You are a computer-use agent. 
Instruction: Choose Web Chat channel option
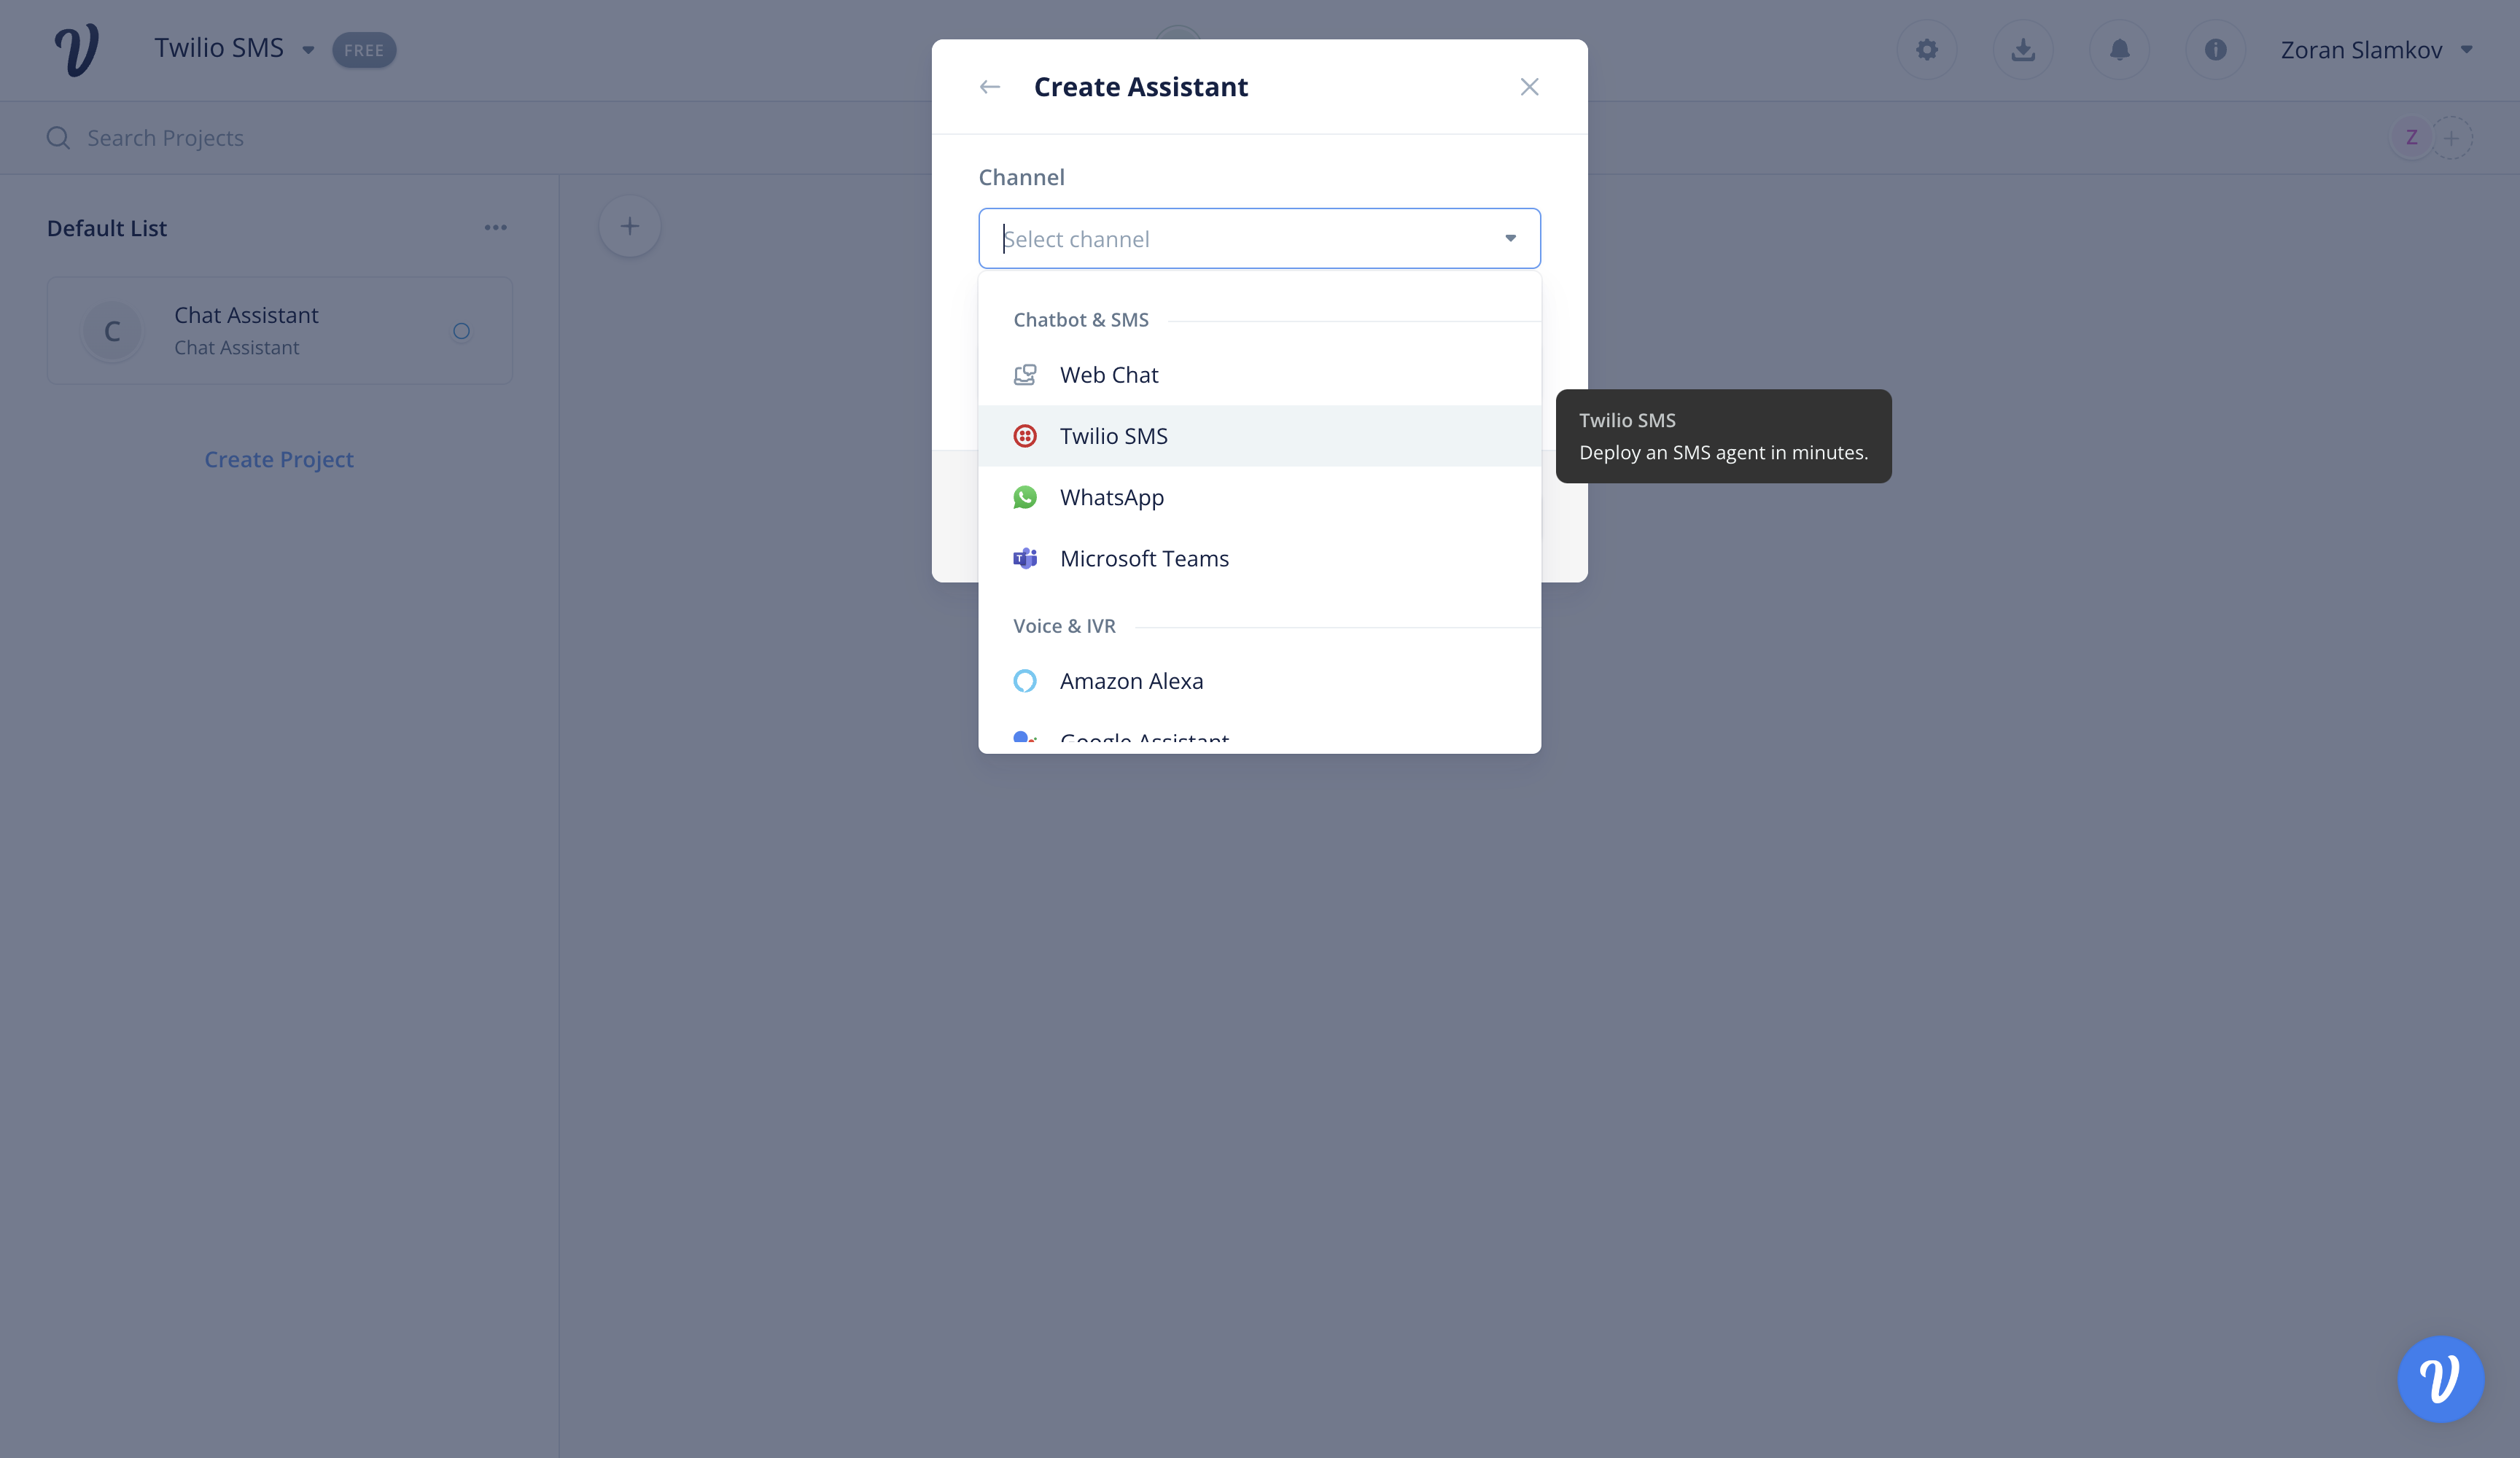pos(1108,375)
